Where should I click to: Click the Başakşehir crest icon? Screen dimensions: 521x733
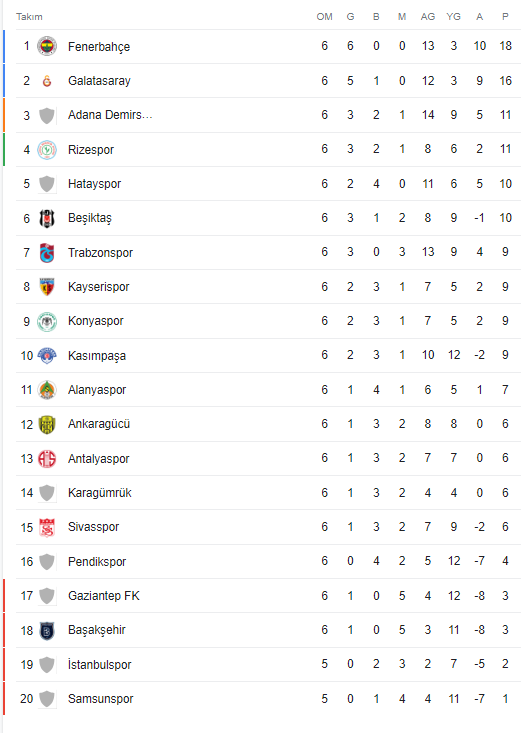pos(47,630)
